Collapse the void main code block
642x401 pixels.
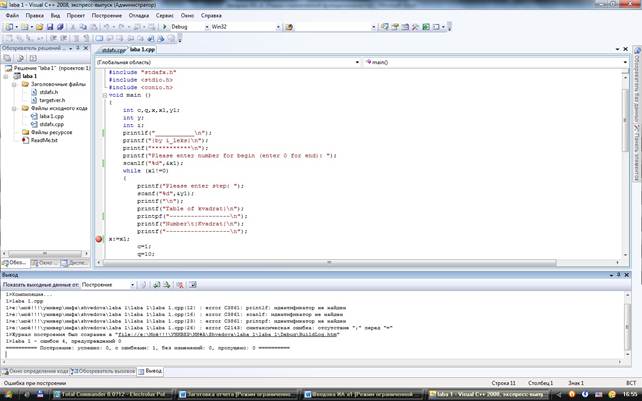pyautogui.click(x=104, y=95)
